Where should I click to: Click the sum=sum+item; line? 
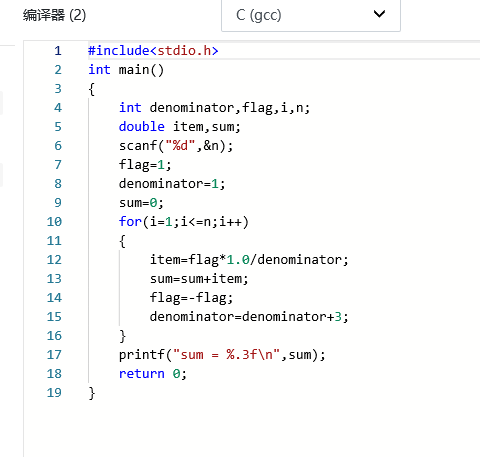(x=199, y=279)
